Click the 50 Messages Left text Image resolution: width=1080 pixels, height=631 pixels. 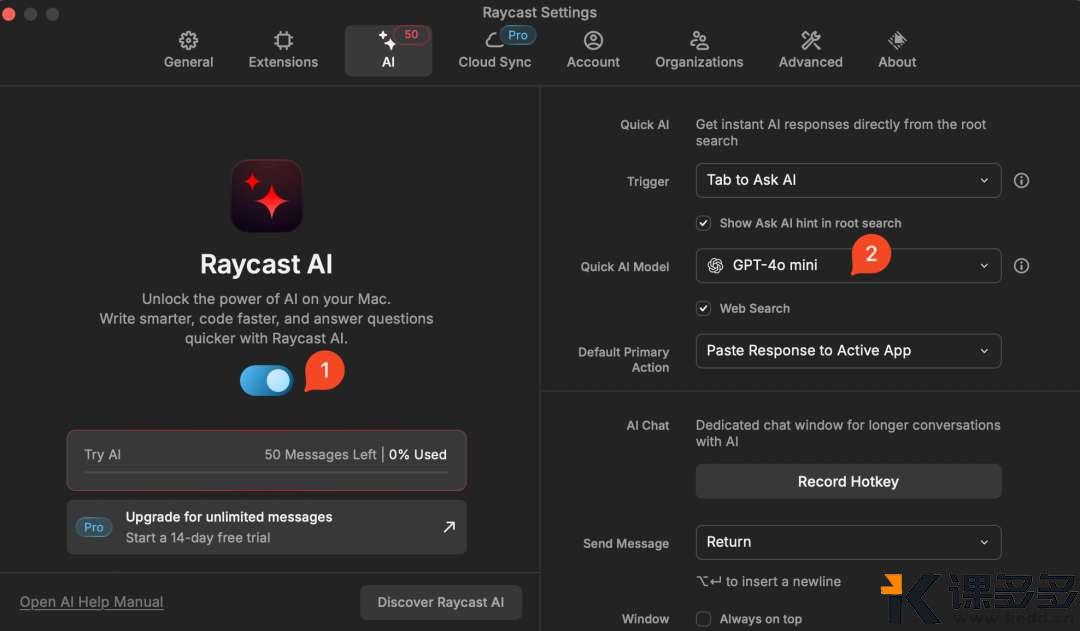pos(320,455)
